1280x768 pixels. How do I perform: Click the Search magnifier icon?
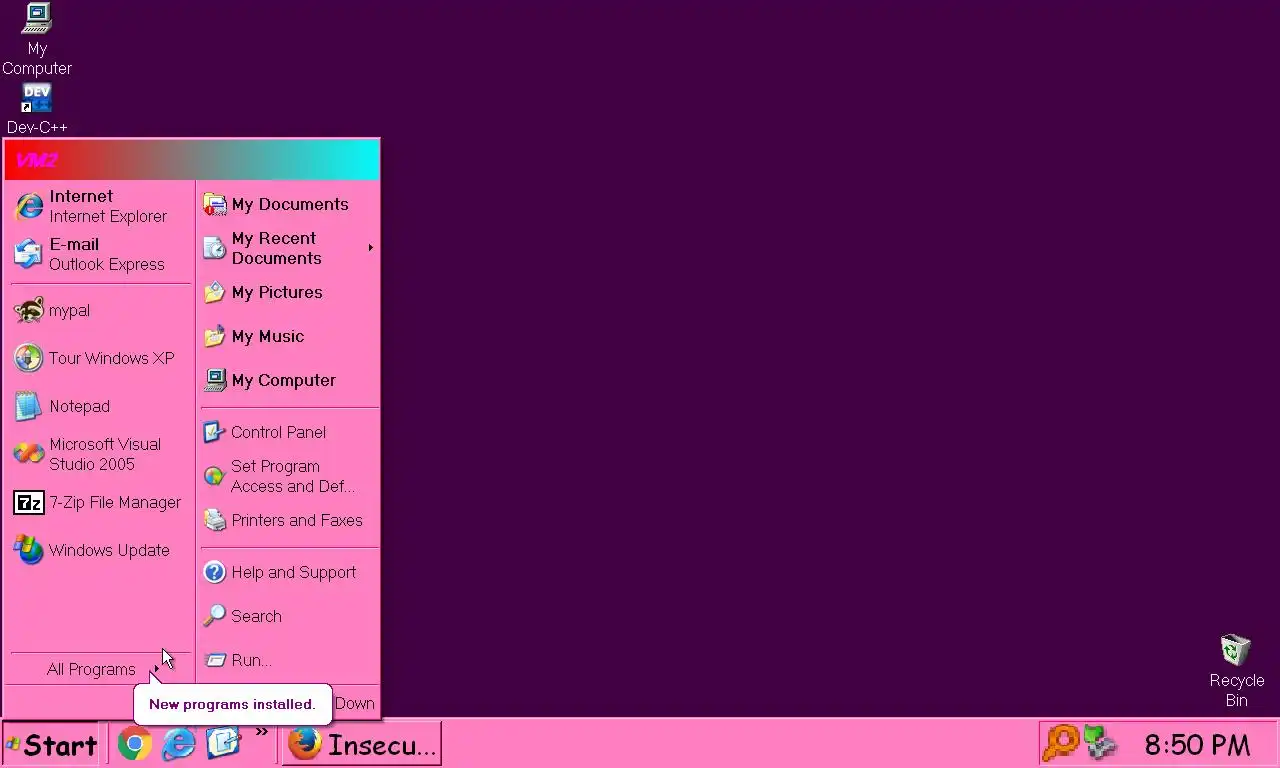pyautogui.click(x=215, y=616)
